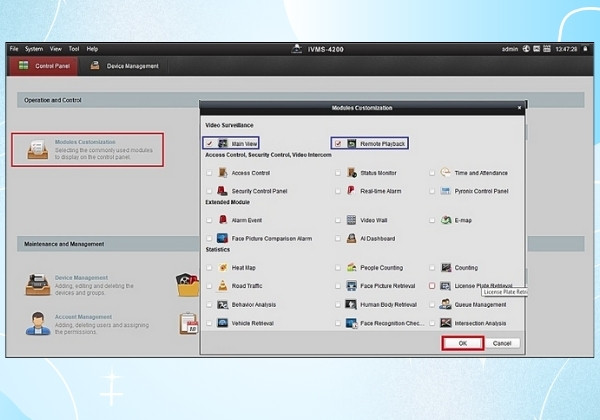
Task: Click the Access Control door icon
Action: 223,173
